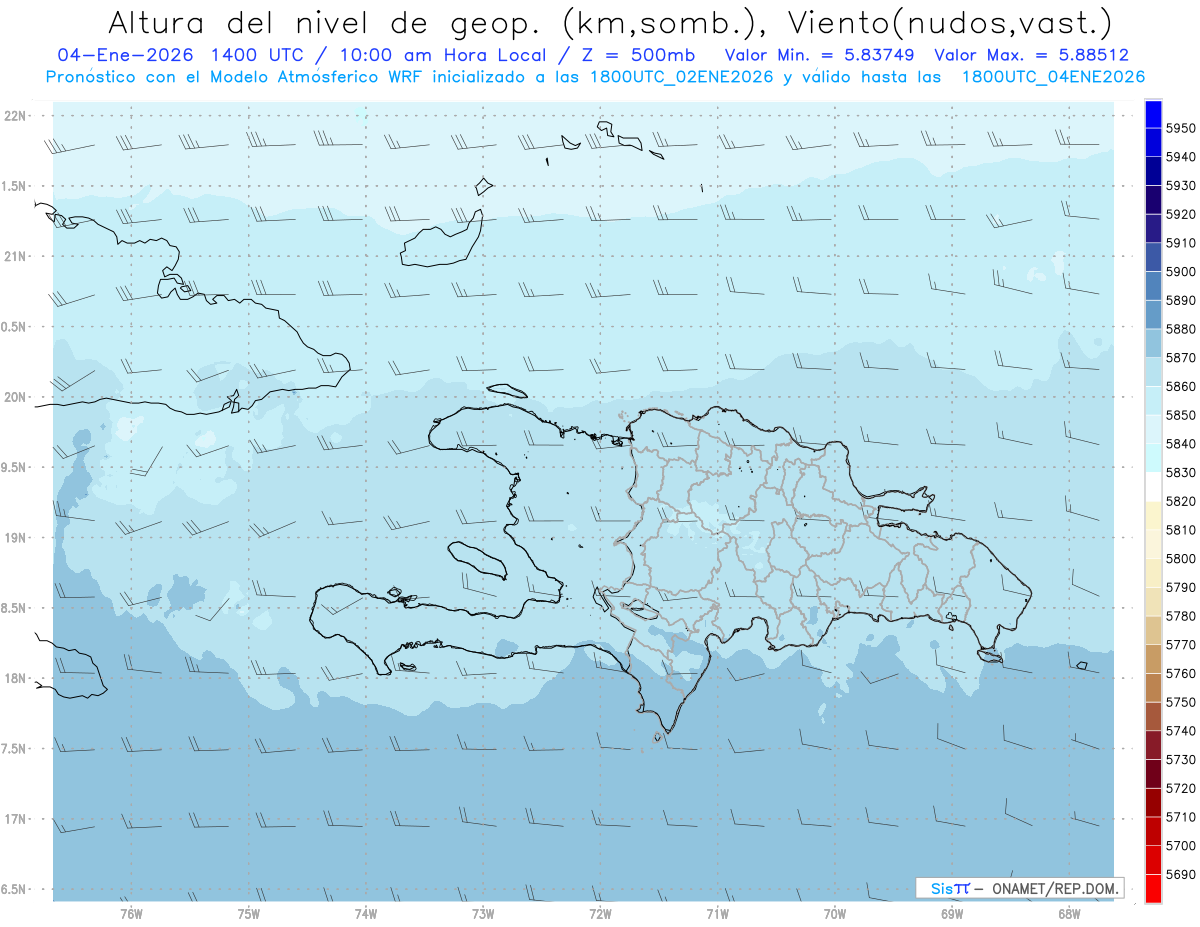The height and width of the screenshot is (927, 1200).
Task: Click the '5870' color scale value
Action: coord(1180,357)
